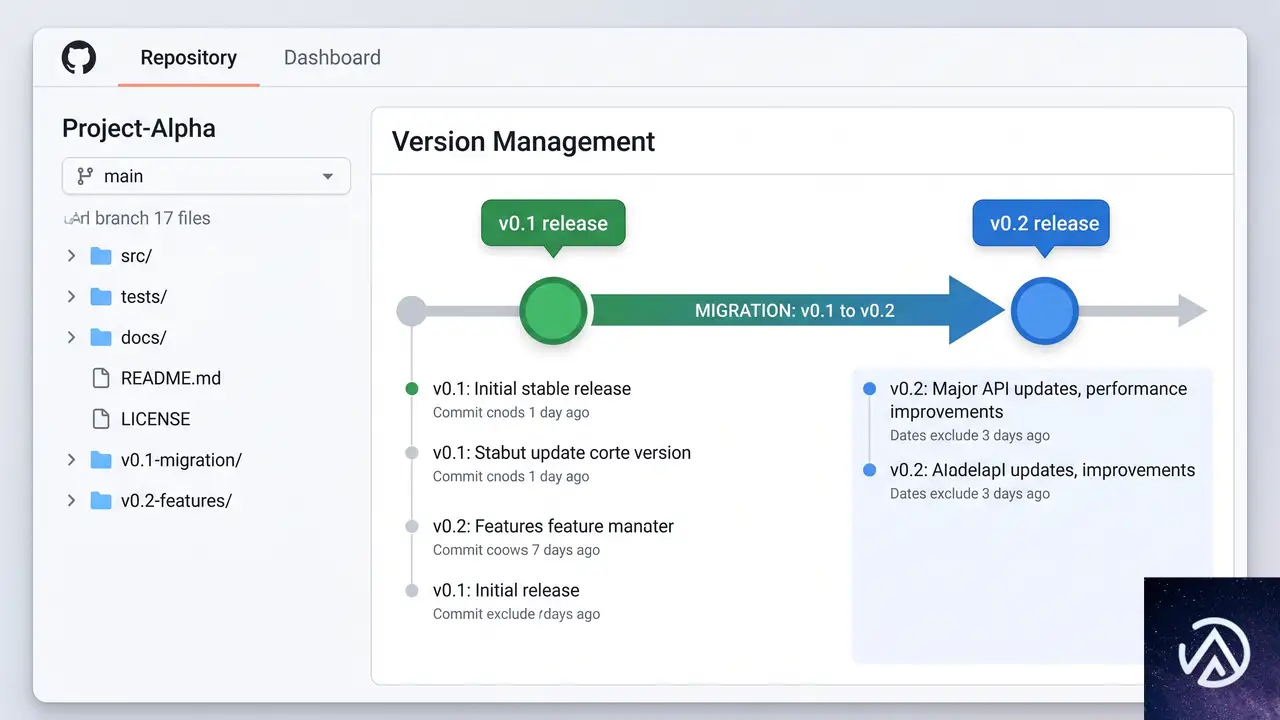Click the Version Management heading

click(x=523, y=142)
